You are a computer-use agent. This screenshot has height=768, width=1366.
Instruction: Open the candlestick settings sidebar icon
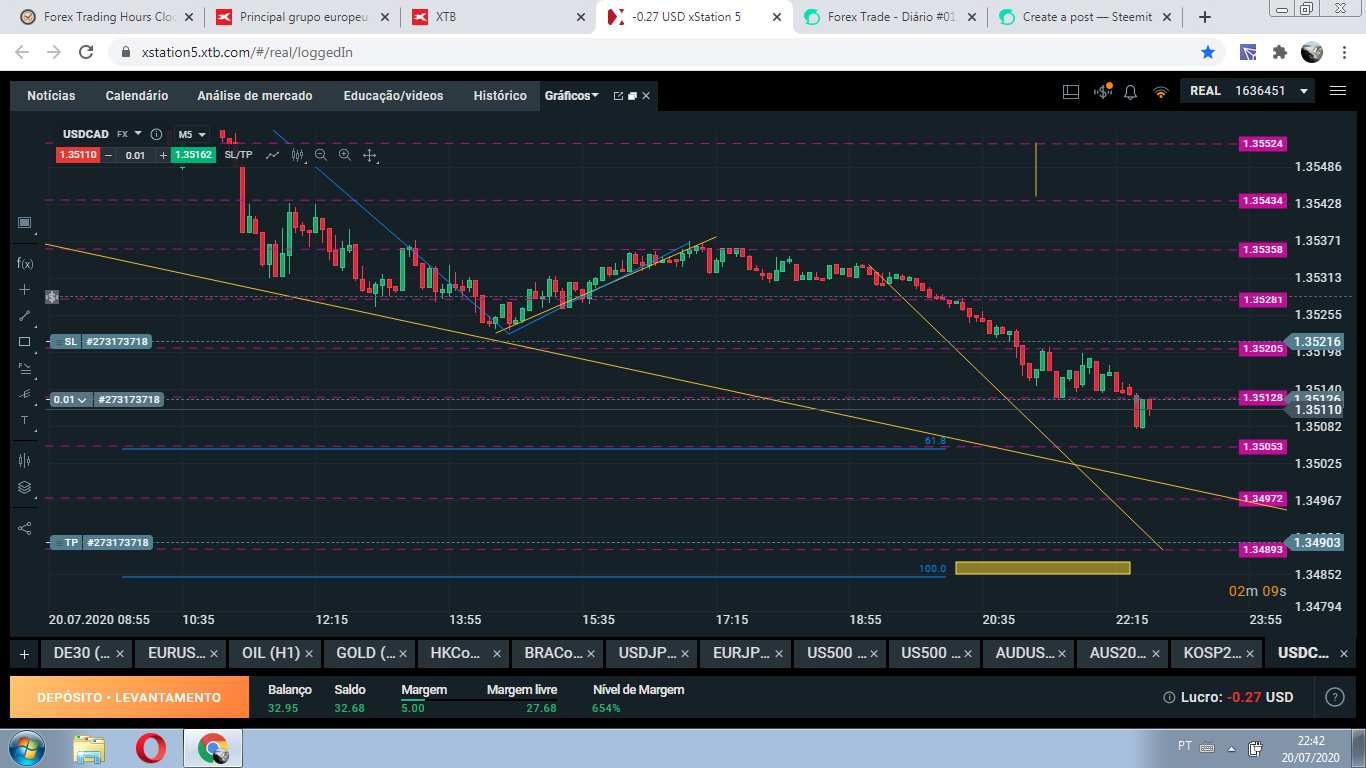(x=25, y=460)
